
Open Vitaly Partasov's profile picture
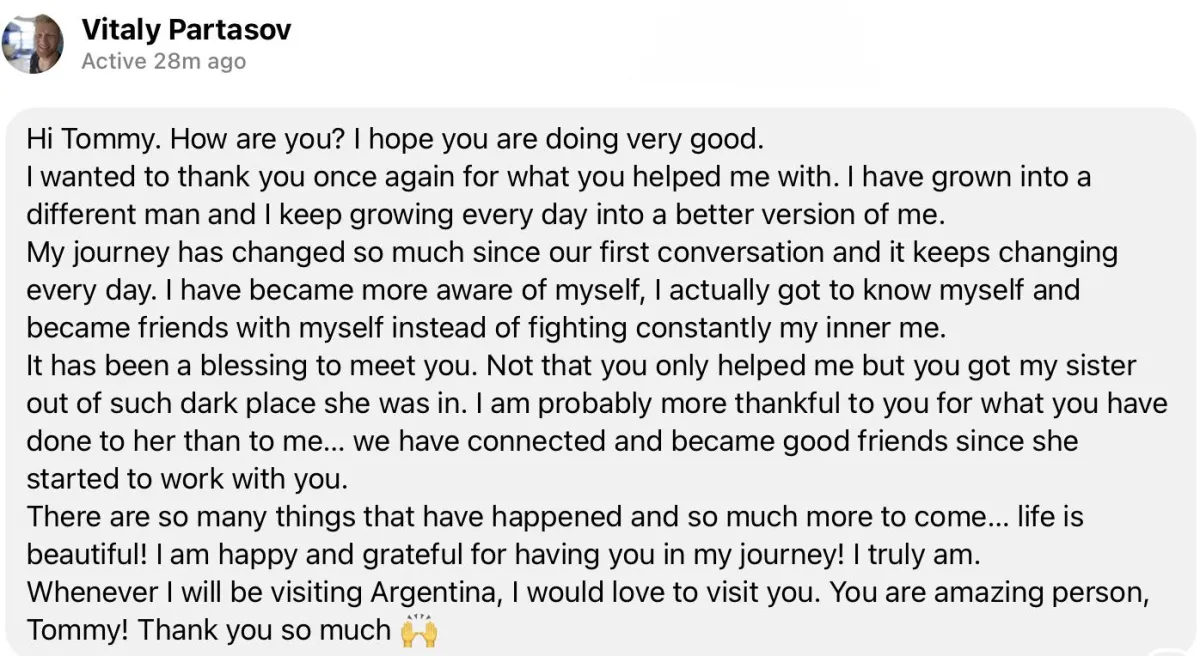(33, 43)
